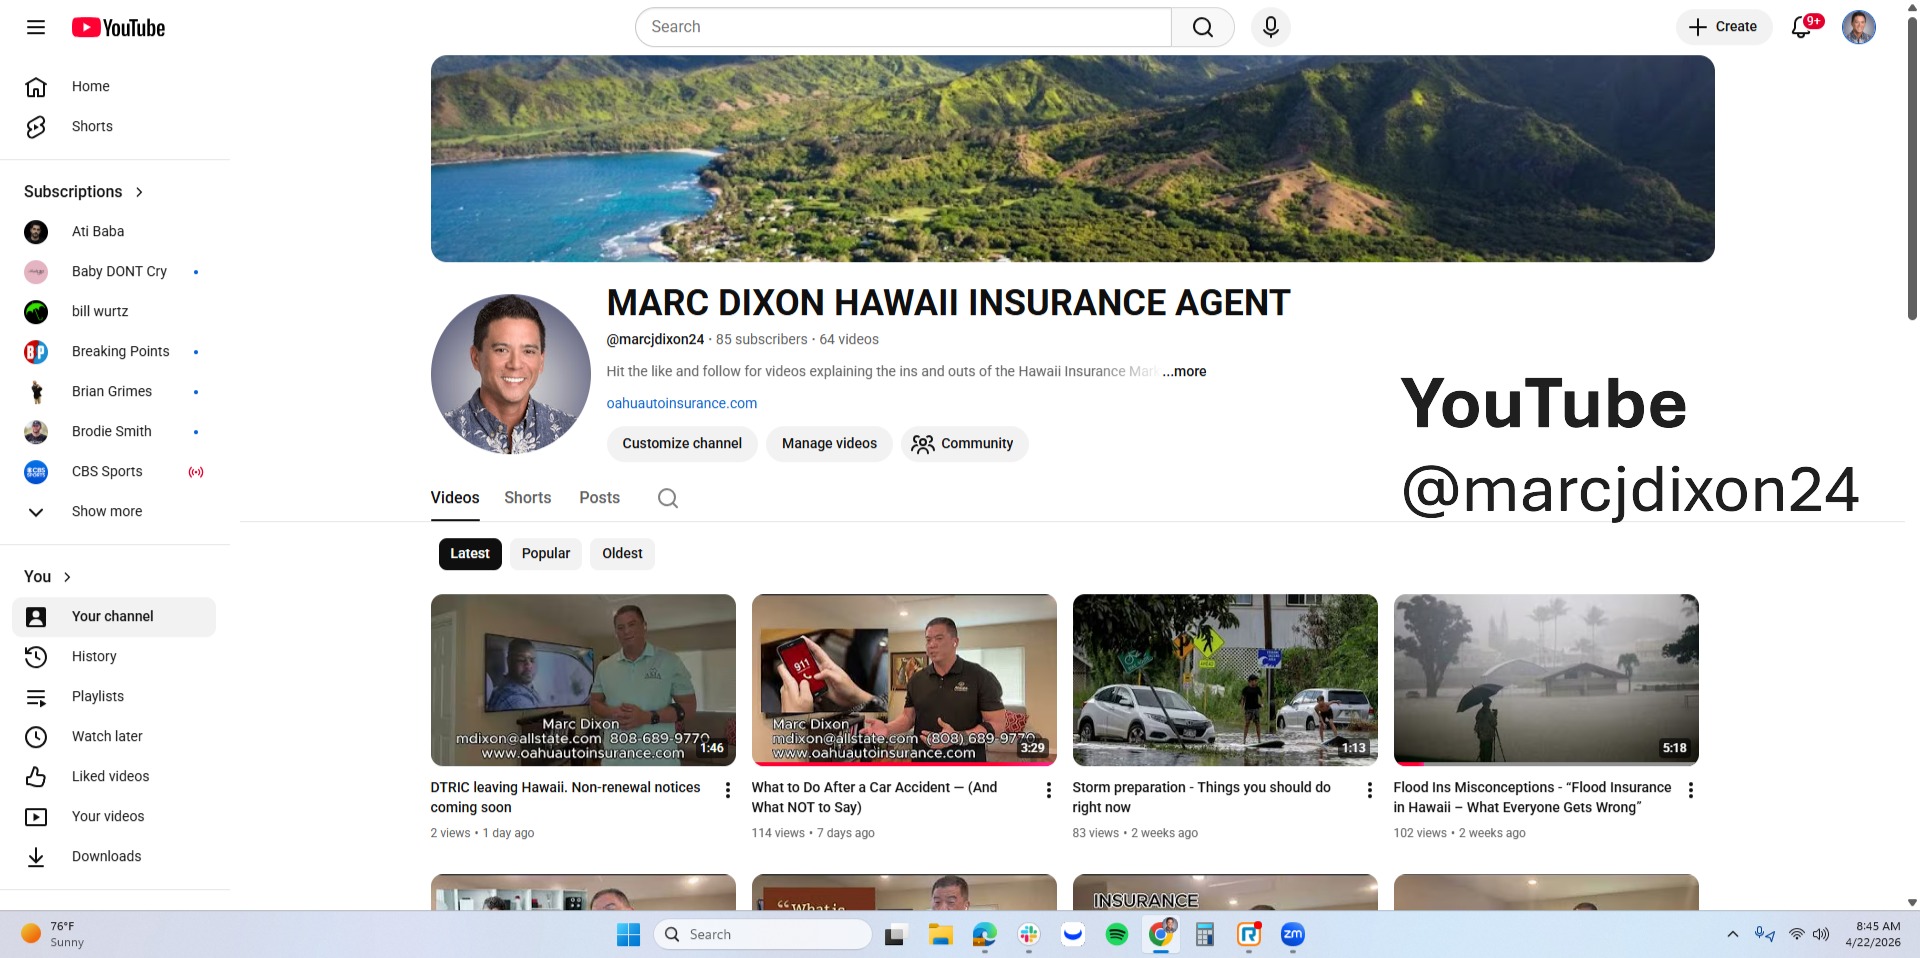Viewport: 1920px width, 958px height.
Task: Open History in sidebar
Action: (115, 657)
